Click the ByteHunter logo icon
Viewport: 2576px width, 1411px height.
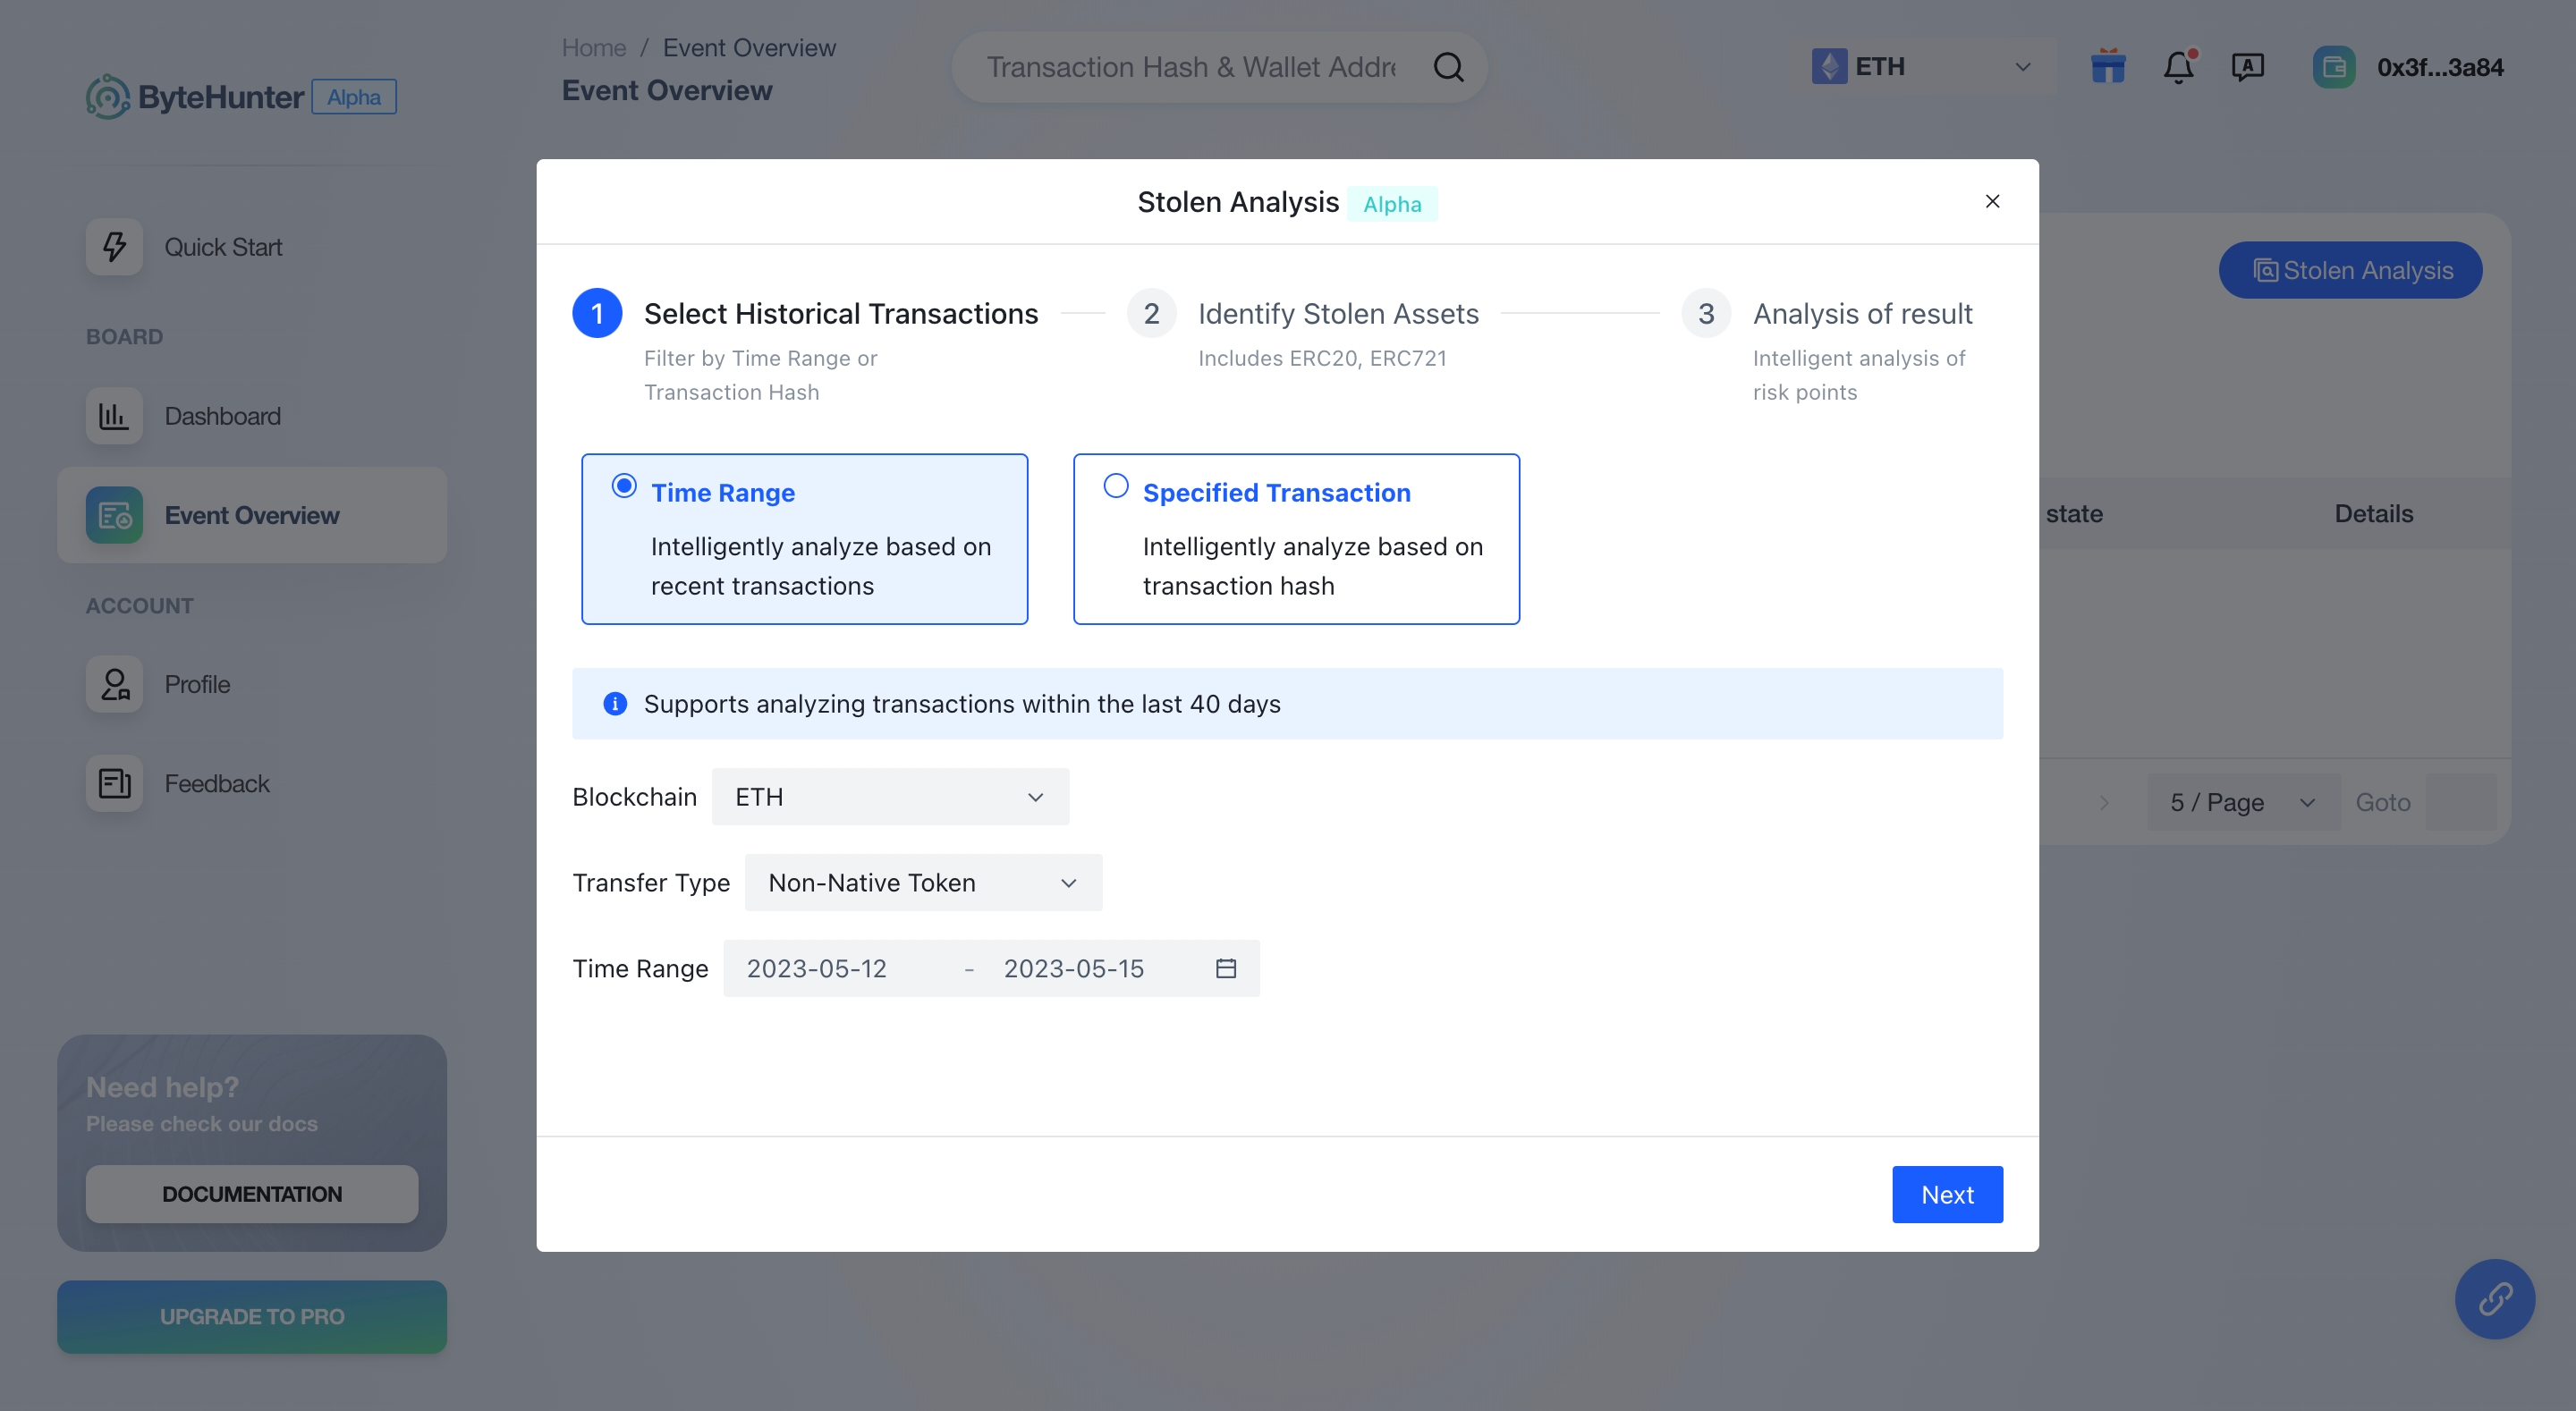[x=109, y=96]
